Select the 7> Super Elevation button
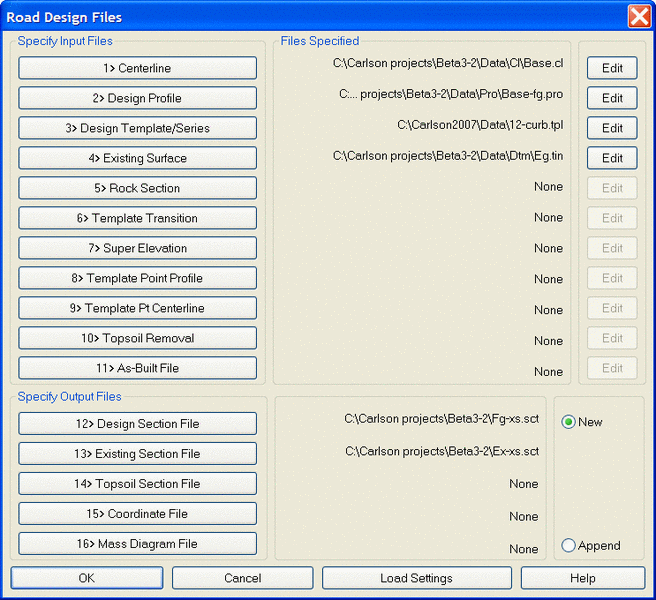Screen dimensions: 656x600 tap(137, 248)
